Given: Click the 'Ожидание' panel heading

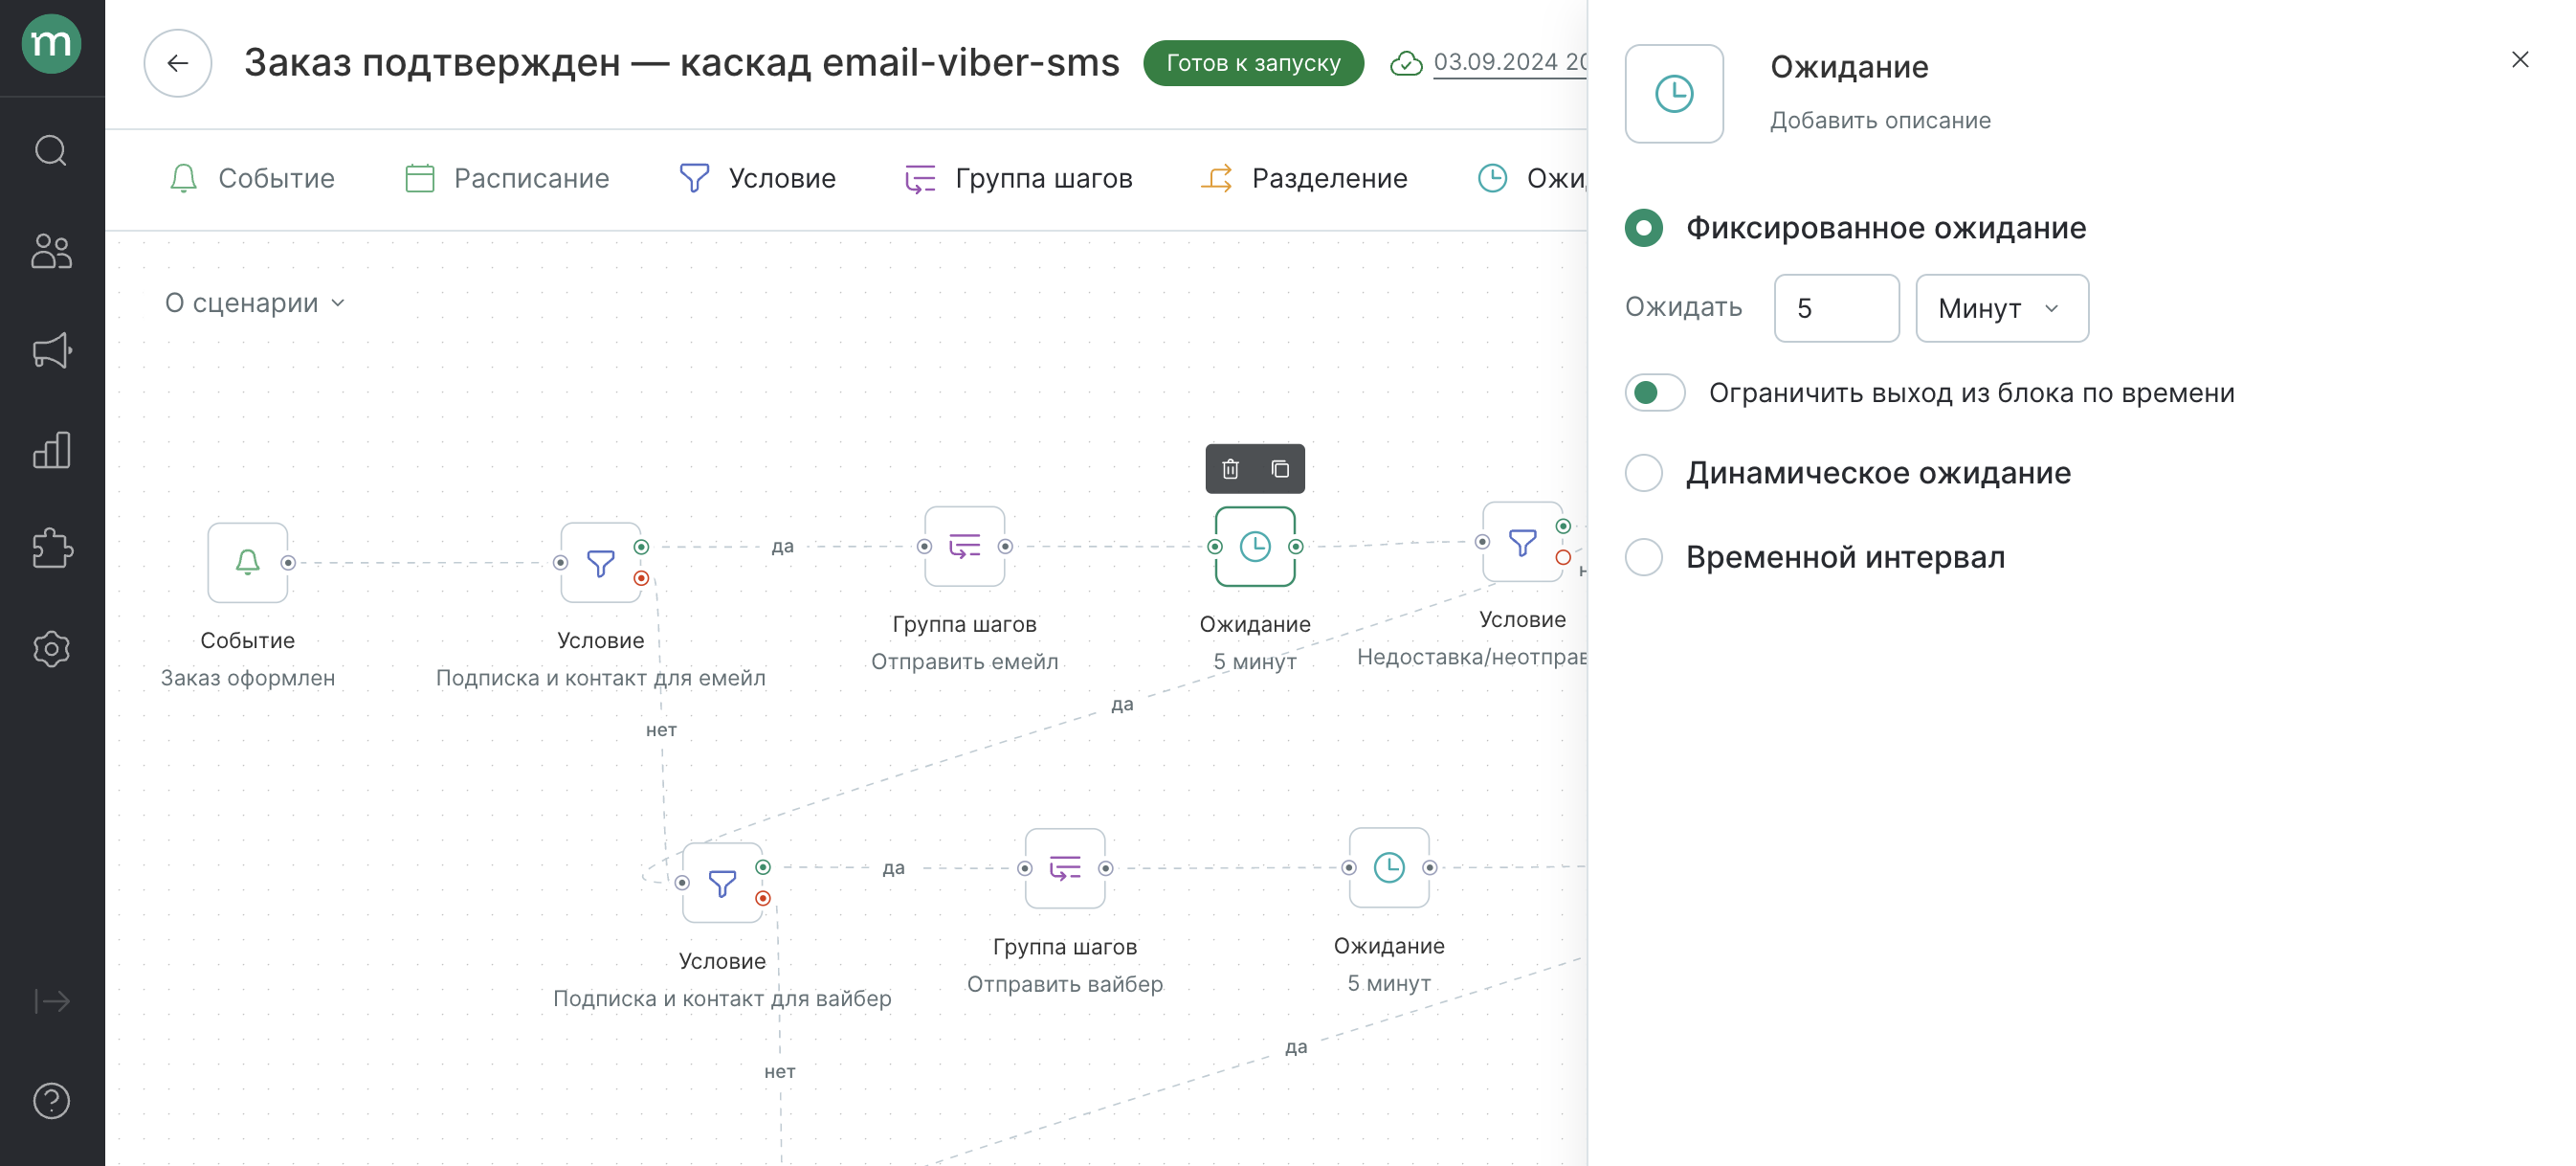Looking at the screenshot, I should coord(1849,67).
